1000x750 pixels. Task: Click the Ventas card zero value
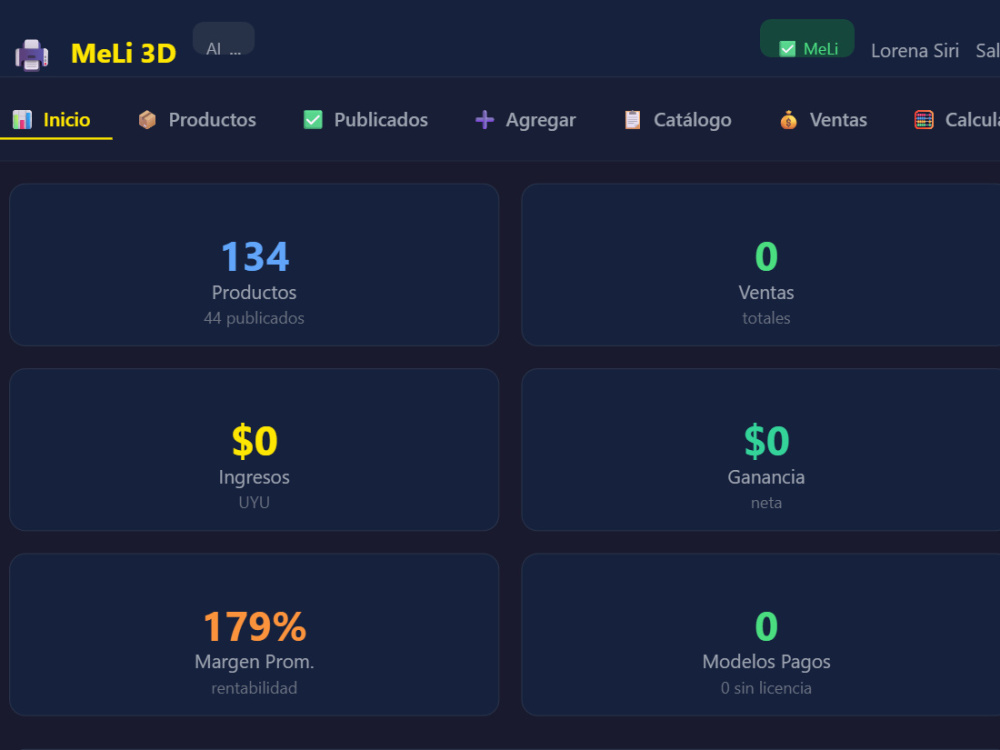point(766,257)
